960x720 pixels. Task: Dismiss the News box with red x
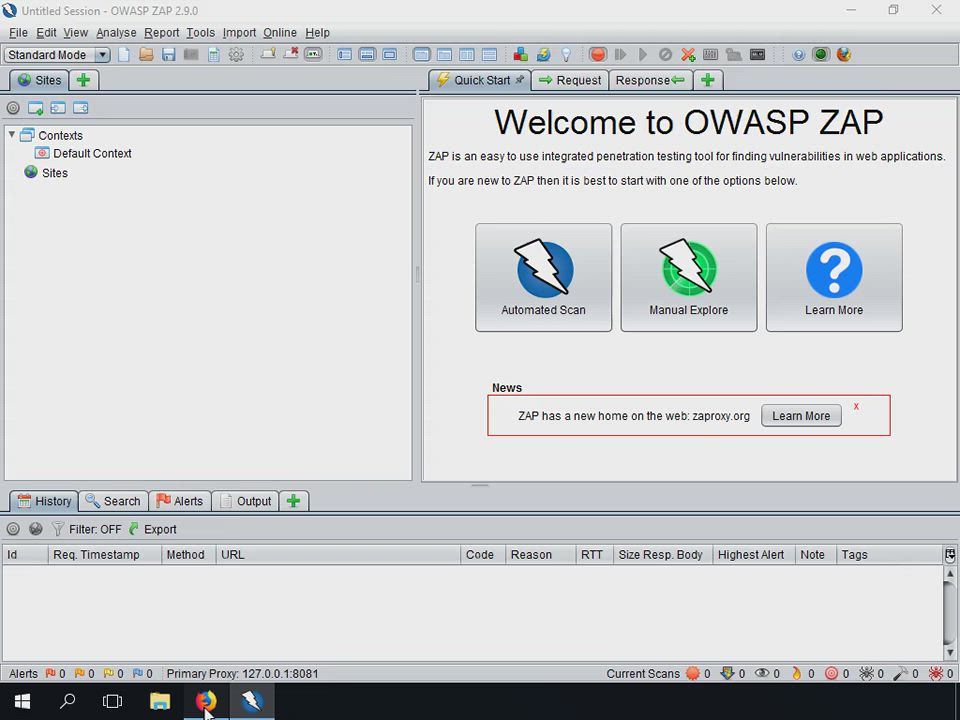[x=856, y=406]
